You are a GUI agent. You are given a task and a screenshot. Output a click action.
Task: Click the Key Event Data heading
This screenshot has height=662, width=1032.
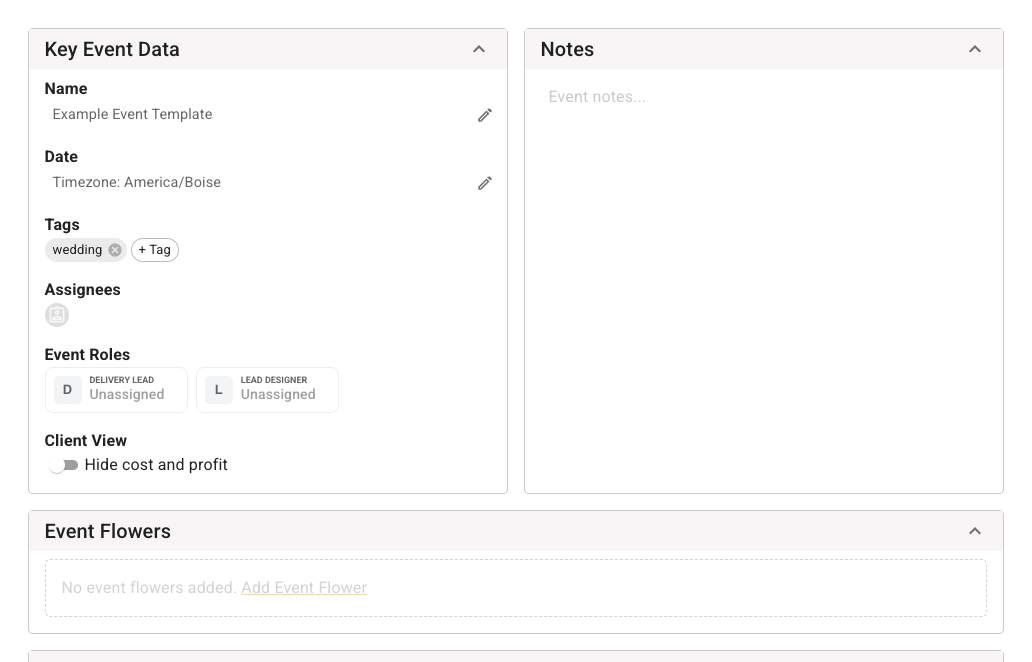[x=112, y=49]
